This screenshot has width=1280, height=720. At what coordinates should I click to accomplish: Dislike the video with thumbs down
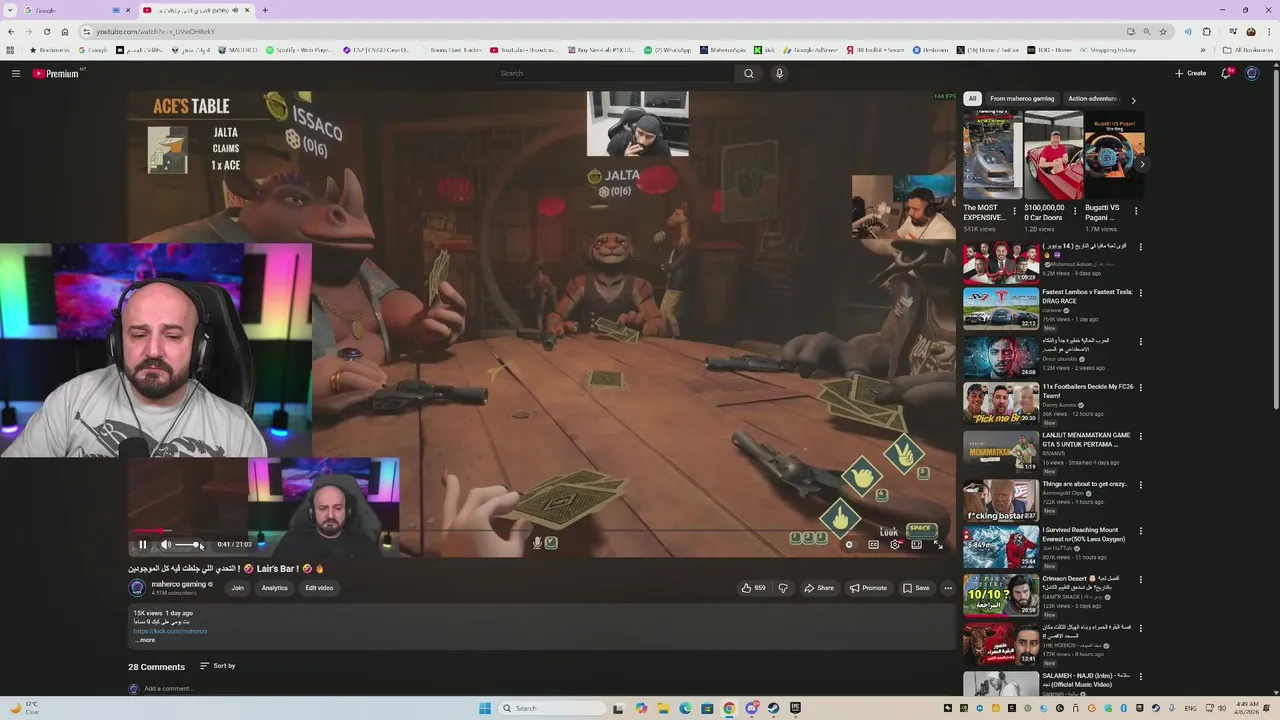[x=783, y=588]
